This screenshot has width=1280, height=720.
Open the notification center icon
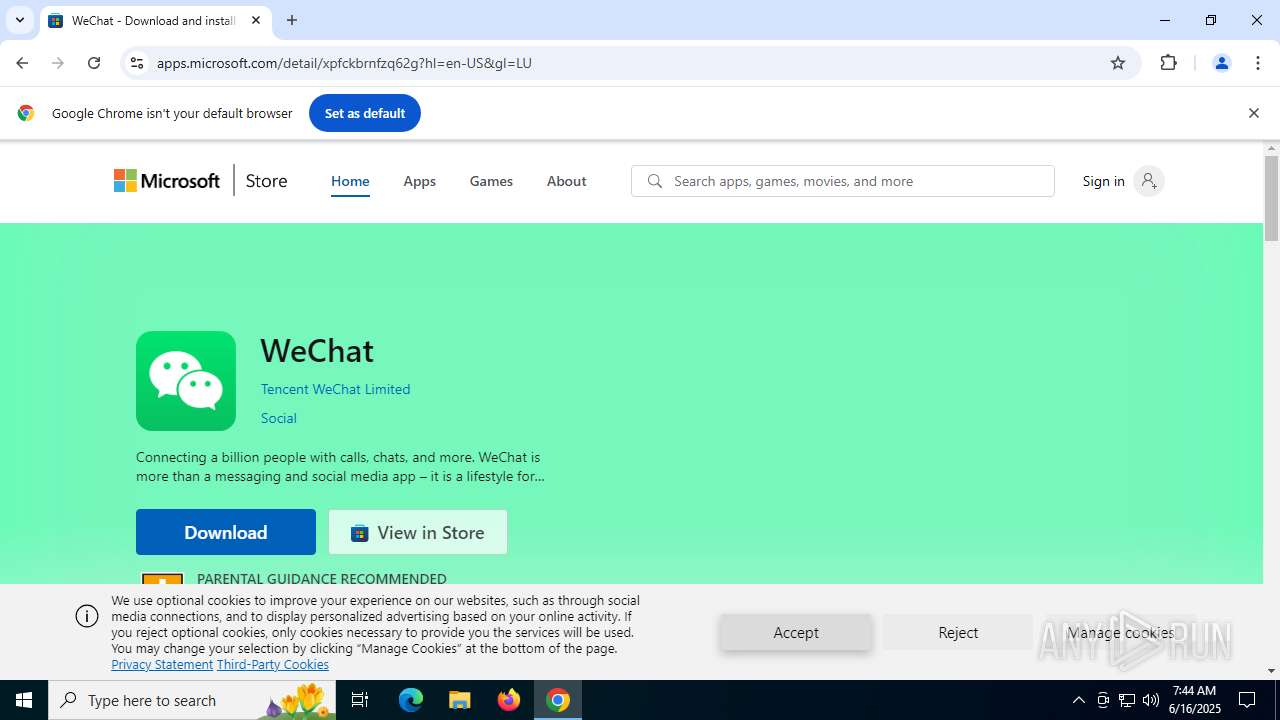coord(1247,700)
